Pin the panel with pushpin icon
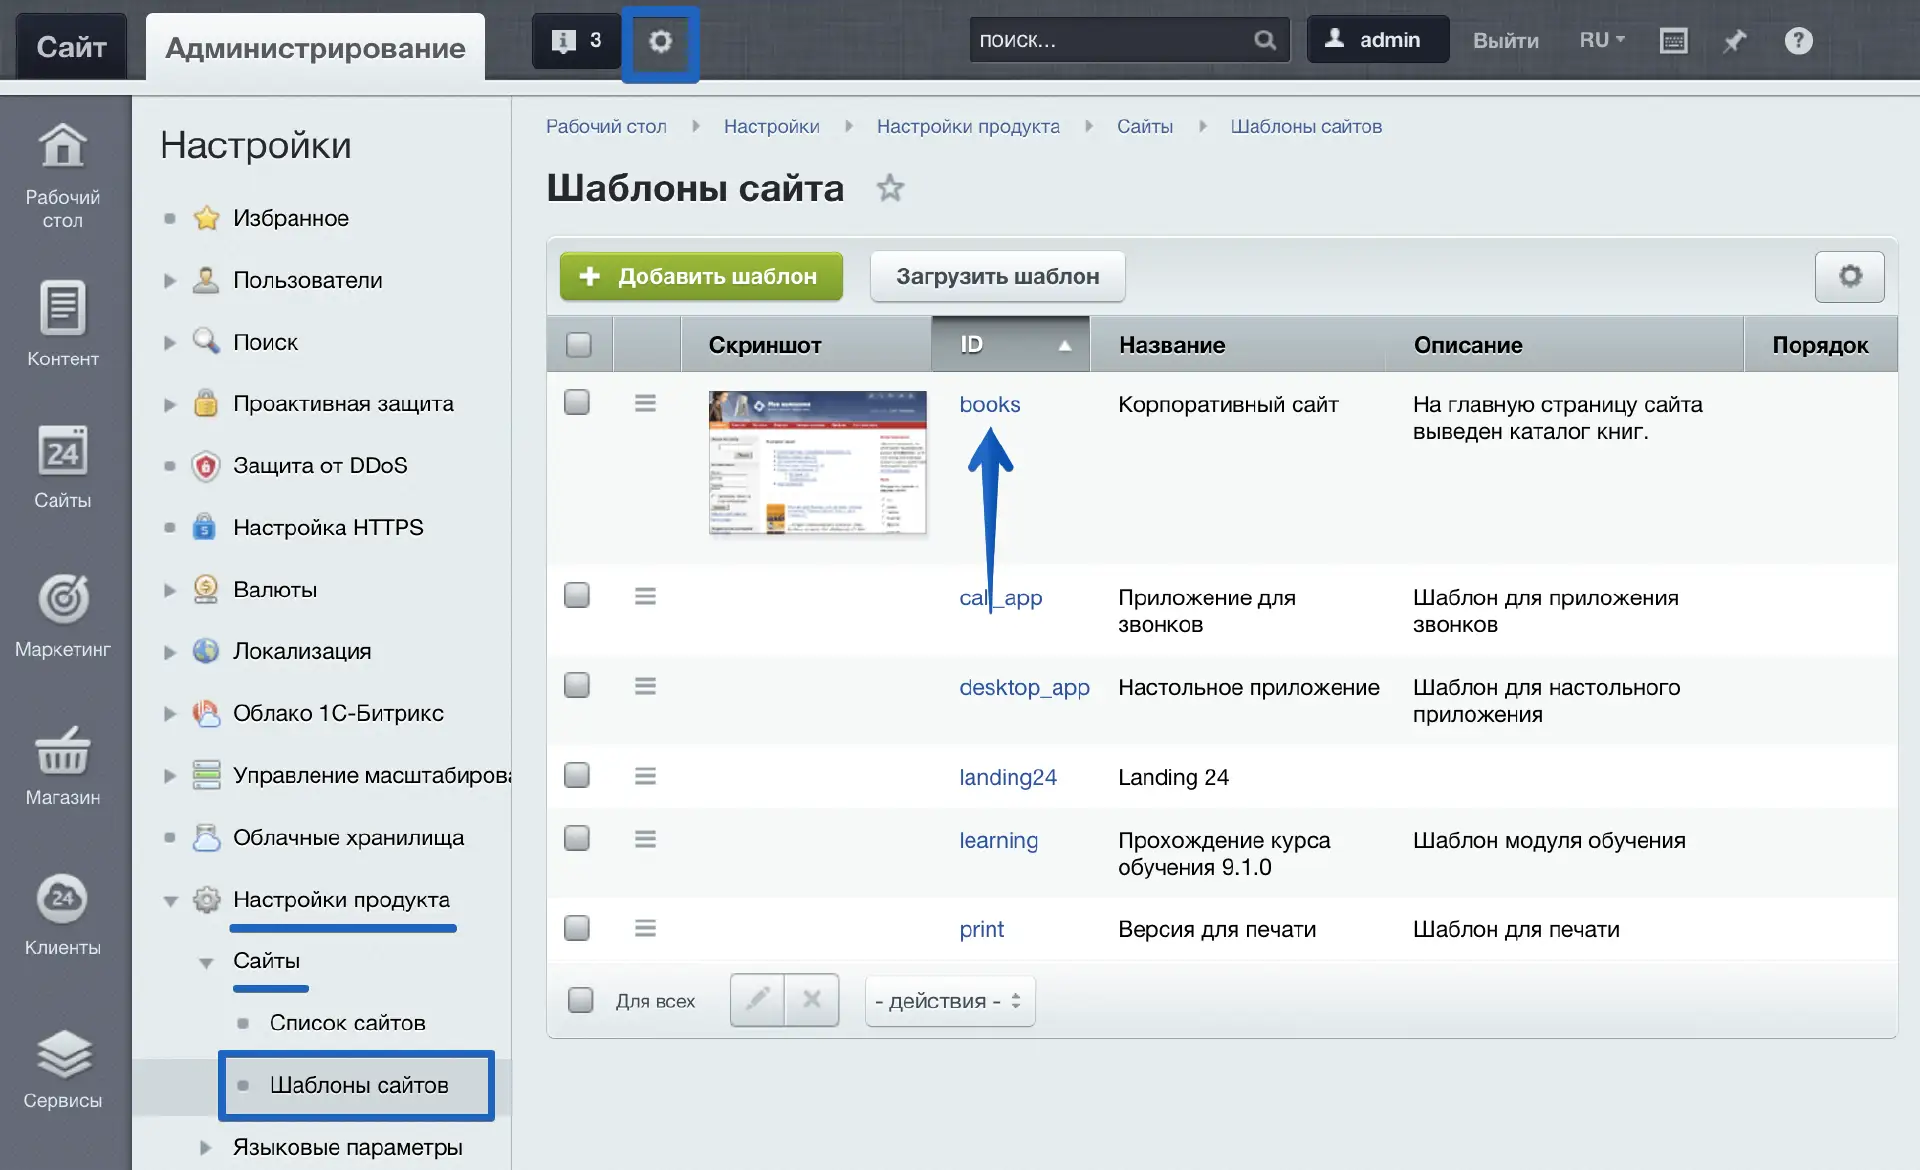1920x1170 pixels. coord(1735,41)
